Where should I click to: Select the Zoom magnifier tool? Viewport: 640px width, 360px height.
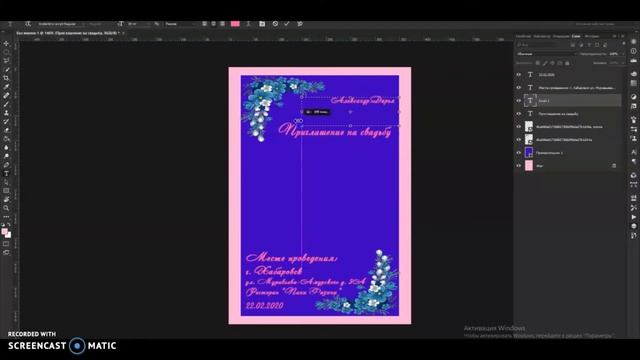[x=6, y=208]
